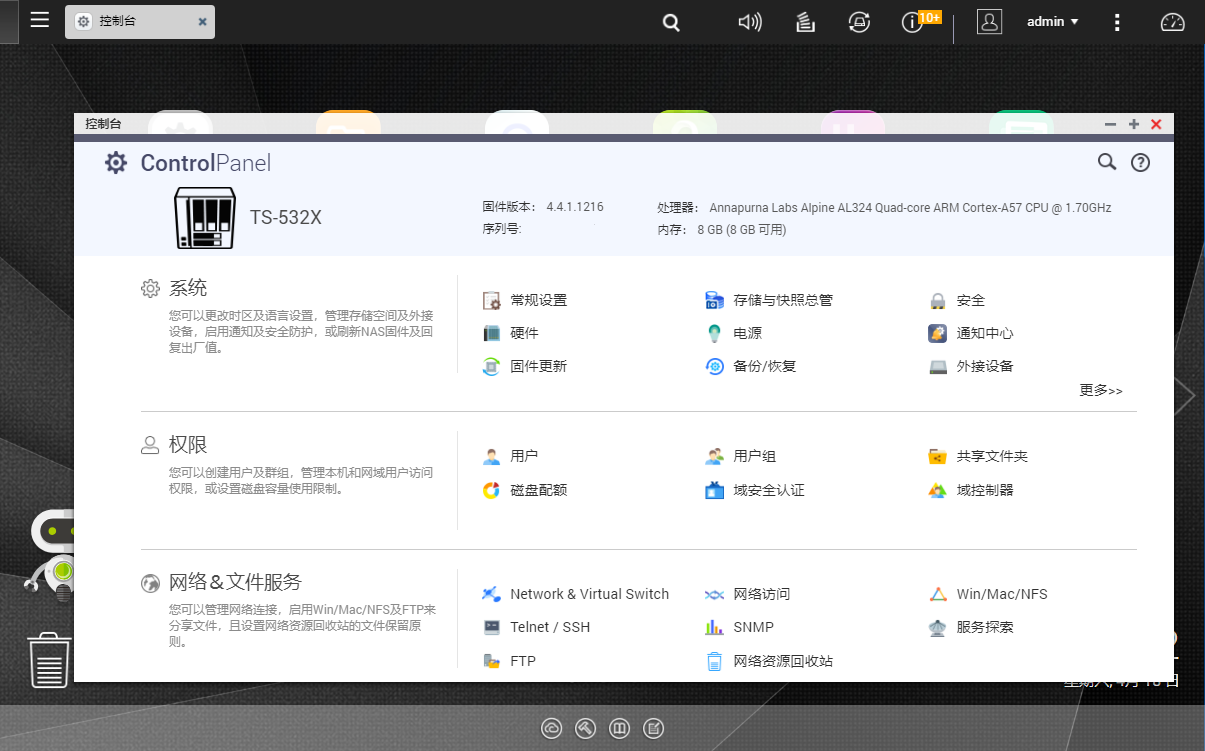
Task: Close the 控制台 tab in the taskbar
Action: pyautogui.click(x=202, y=21)
